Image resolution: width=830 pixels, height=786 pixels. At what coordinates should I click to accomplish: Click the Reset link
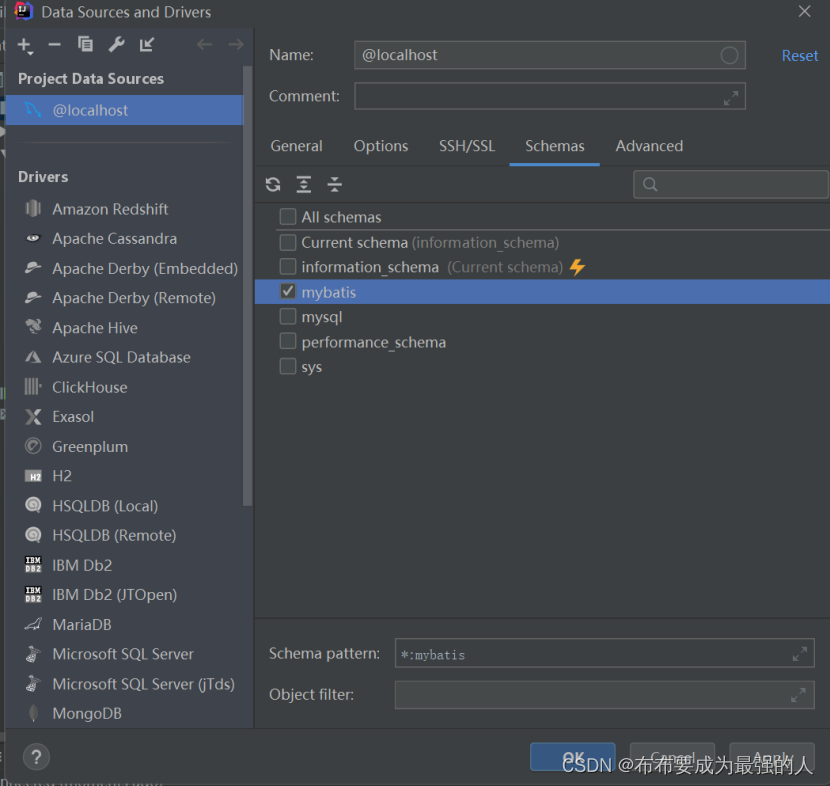(x=800, y=56)
